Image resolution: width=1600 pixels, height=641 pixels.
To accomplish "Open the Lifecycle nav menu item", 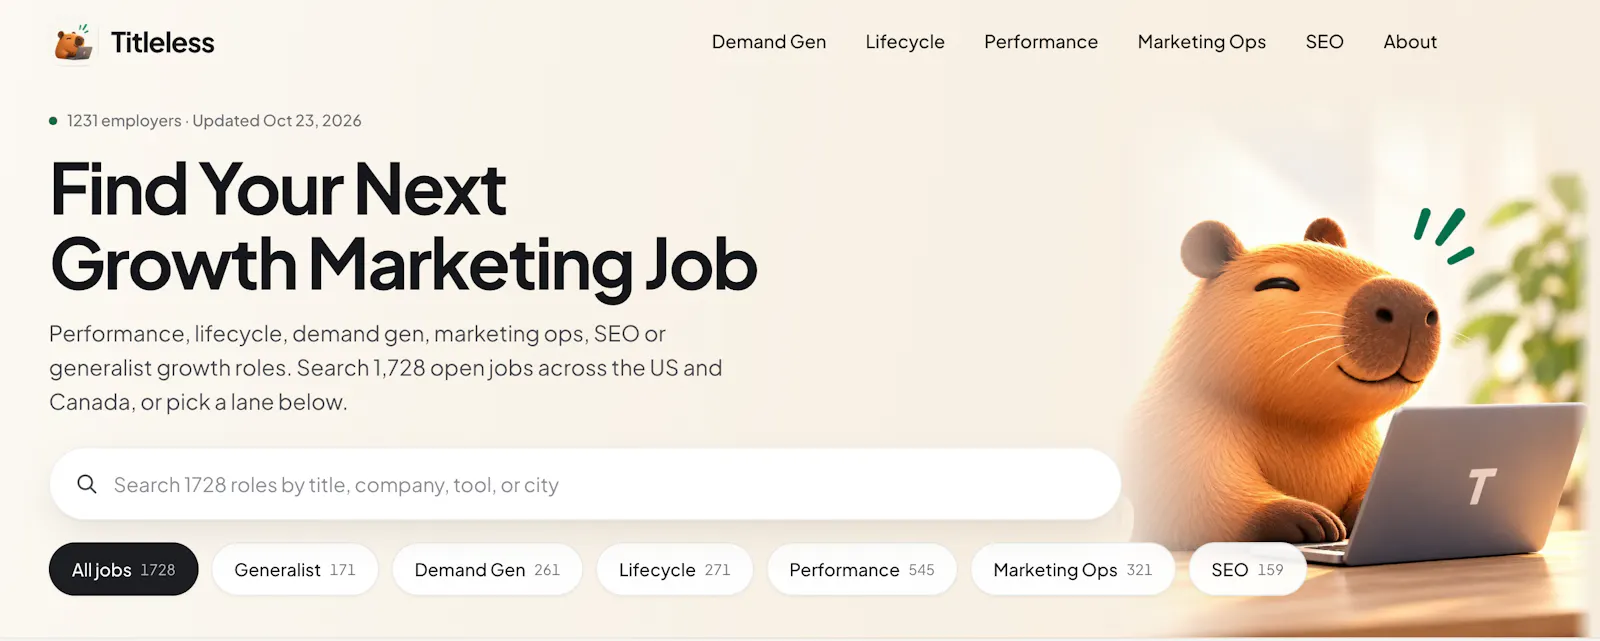I will (x=905, y=42).
